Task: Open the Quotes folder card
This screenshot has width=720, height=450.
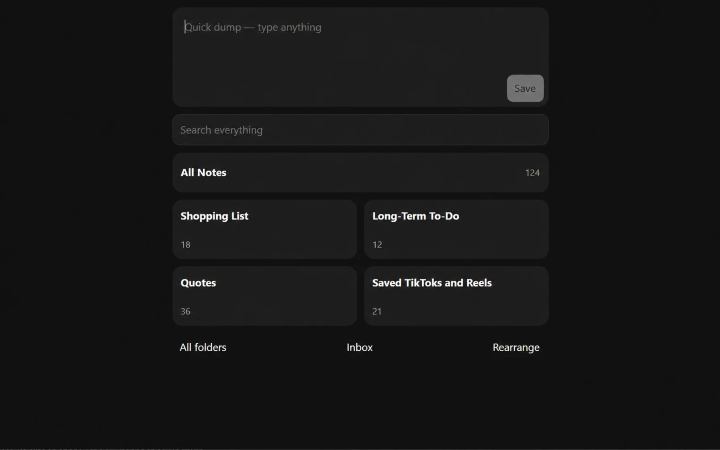Action: (x=264, y=296)
